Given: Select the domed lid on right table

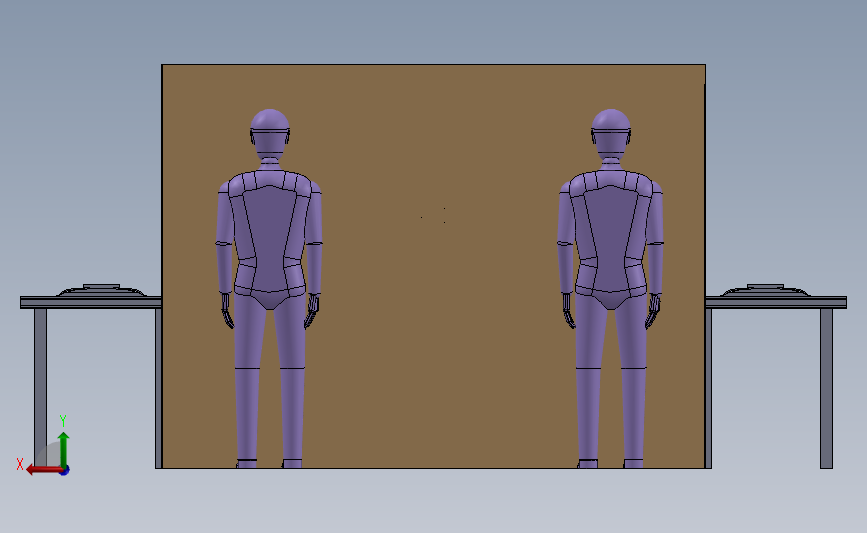Looking at the screenshot, I should [765, 290].
